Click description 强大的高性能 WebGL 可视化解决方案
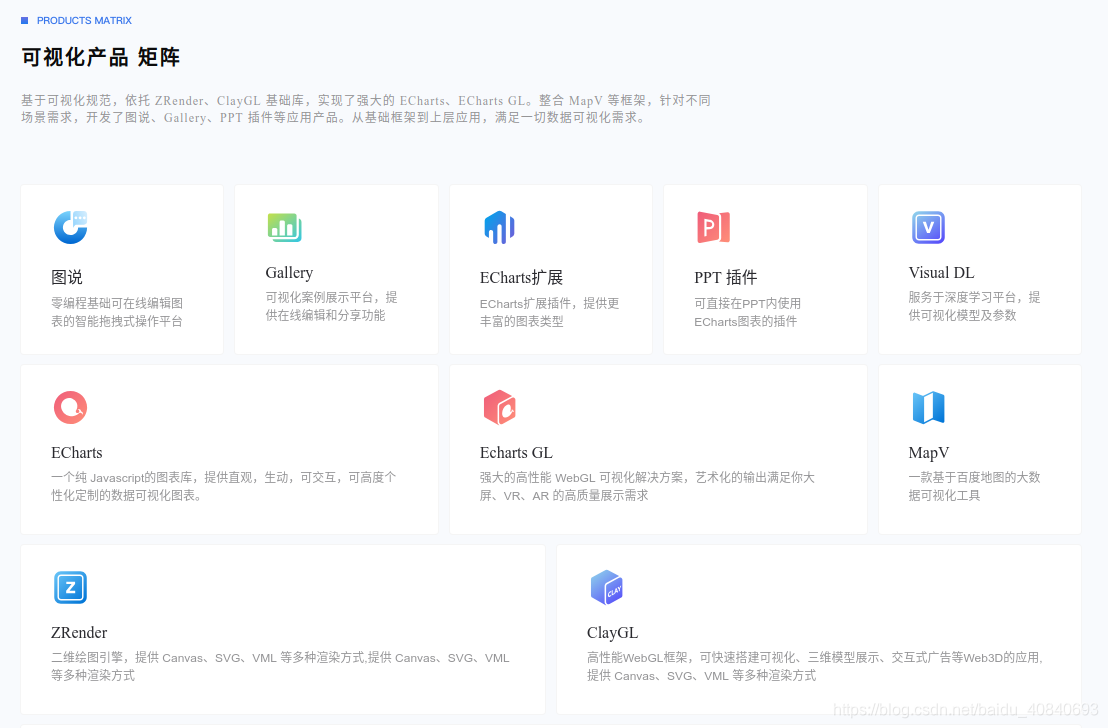 (x=647, y=486)
